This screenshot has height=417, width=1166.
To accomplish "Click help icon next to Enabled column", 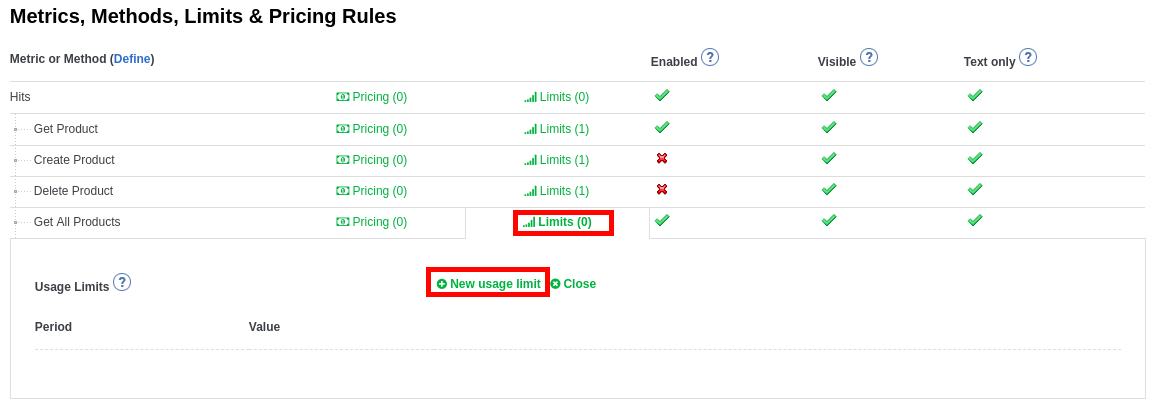I will coord(710,57).
